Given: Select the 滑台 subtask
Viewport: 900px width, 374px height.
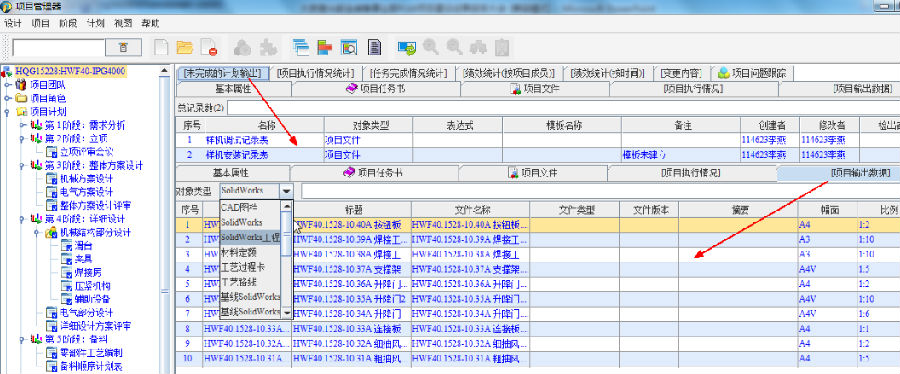Looking at the screenshot, I should pos(83,246).
